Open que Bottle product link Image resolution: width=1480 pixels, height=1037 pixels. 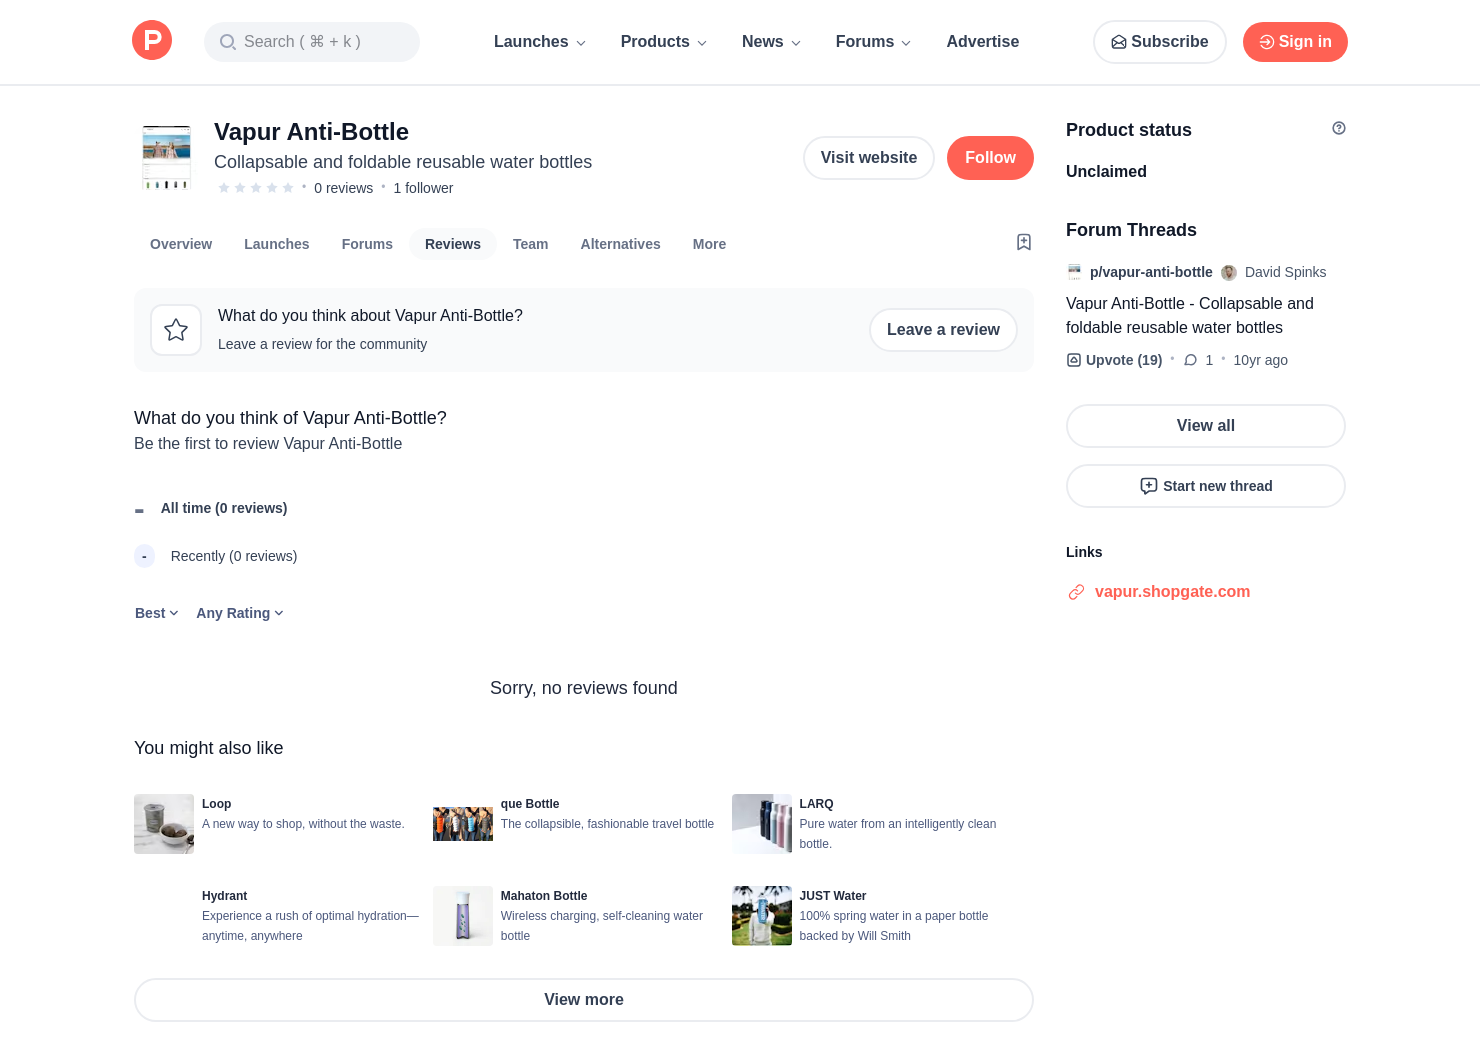pyautogui.click(x=530, y=804)
